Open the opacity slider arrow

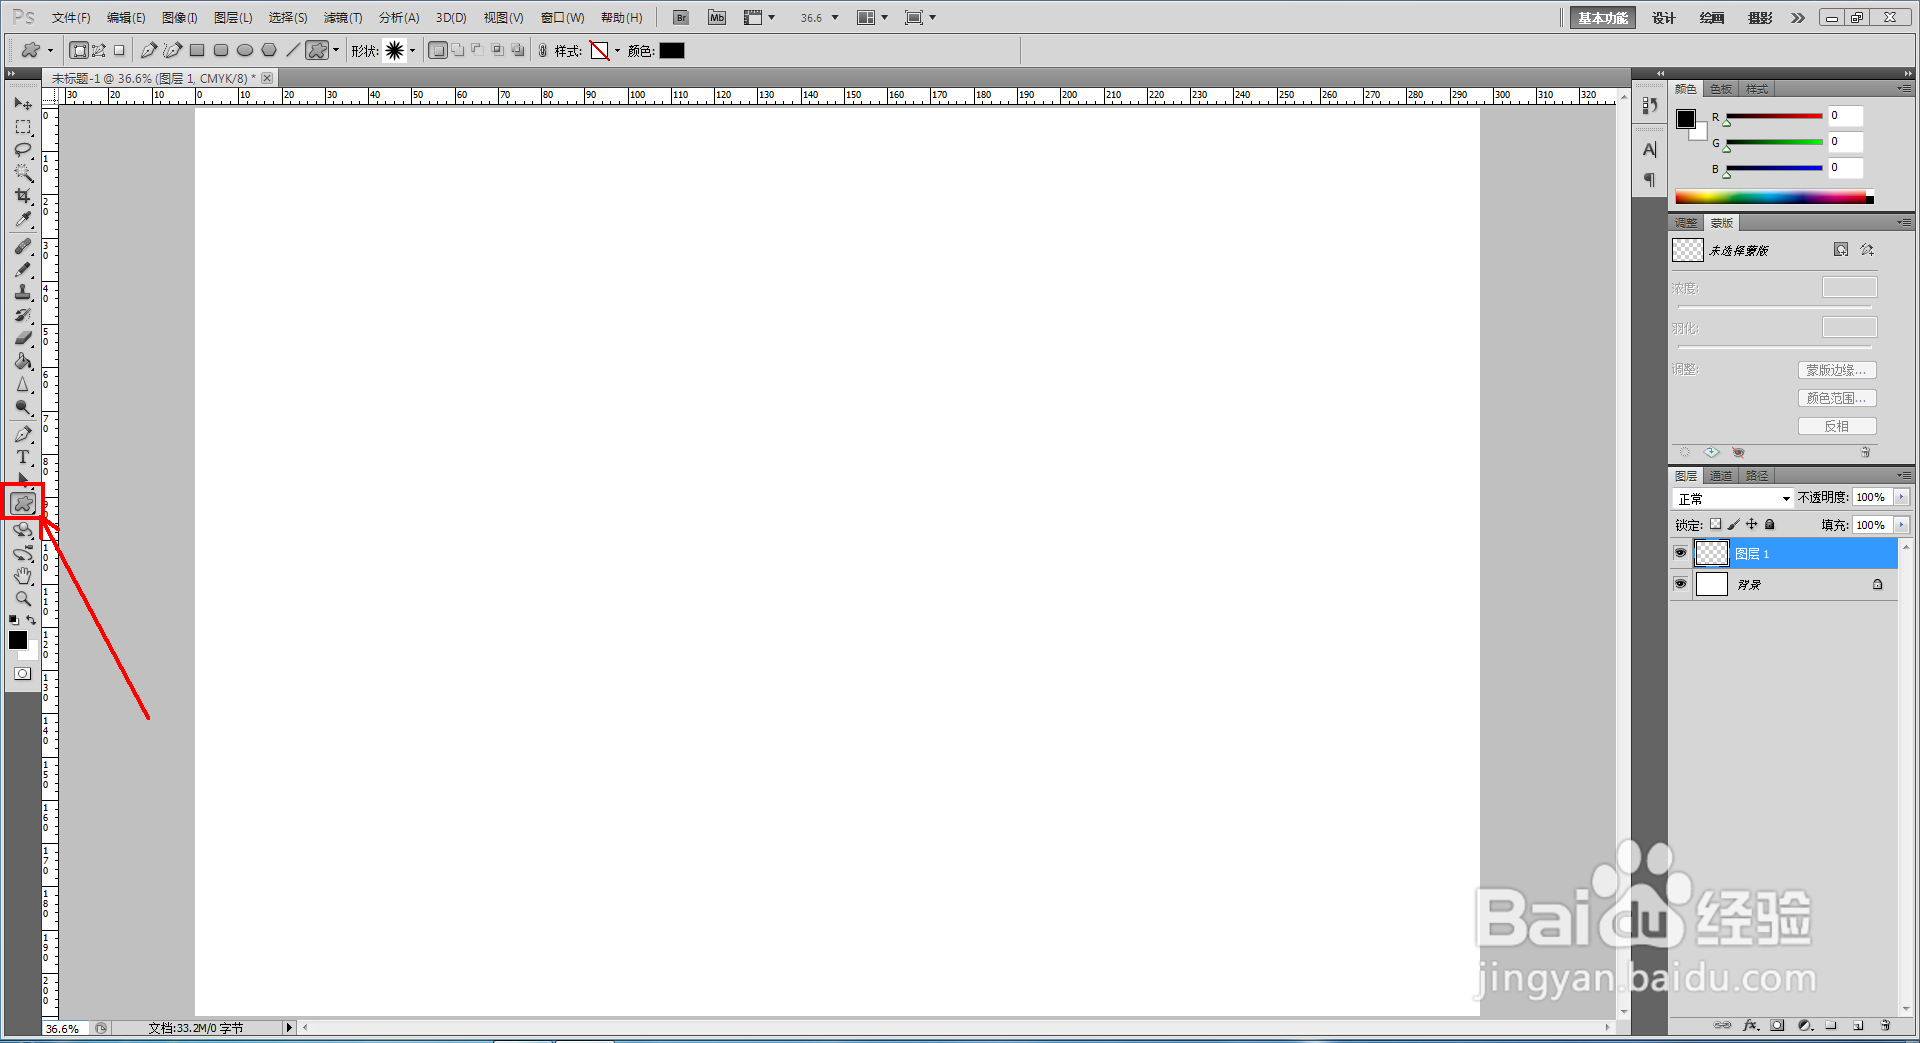(x=1901, y=497)
